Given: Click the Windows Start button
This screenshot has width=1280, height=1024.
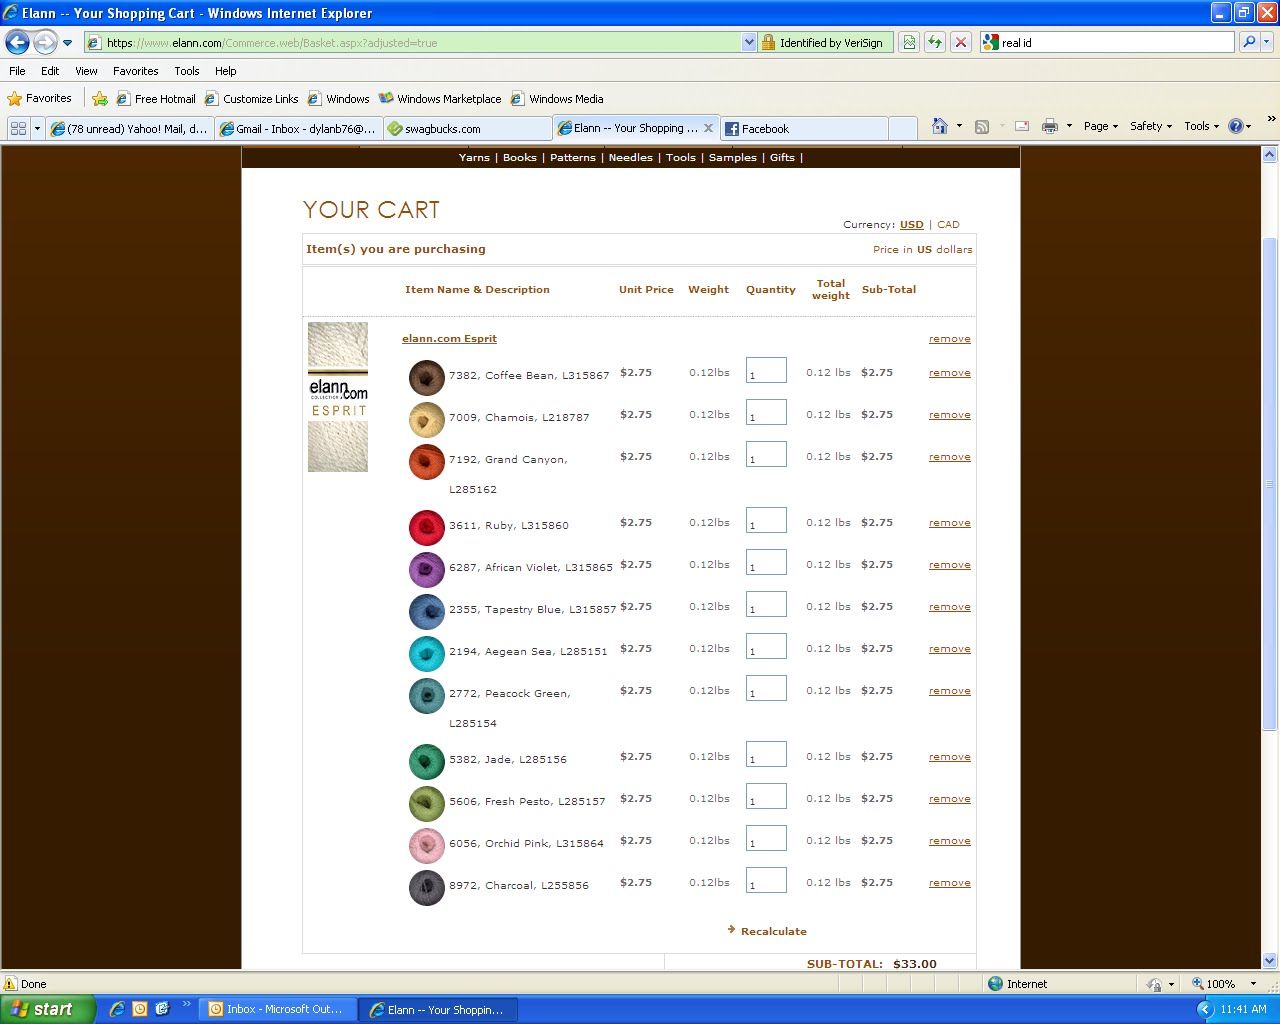Looking at the screenshot, I should [x=48, y=1009].
